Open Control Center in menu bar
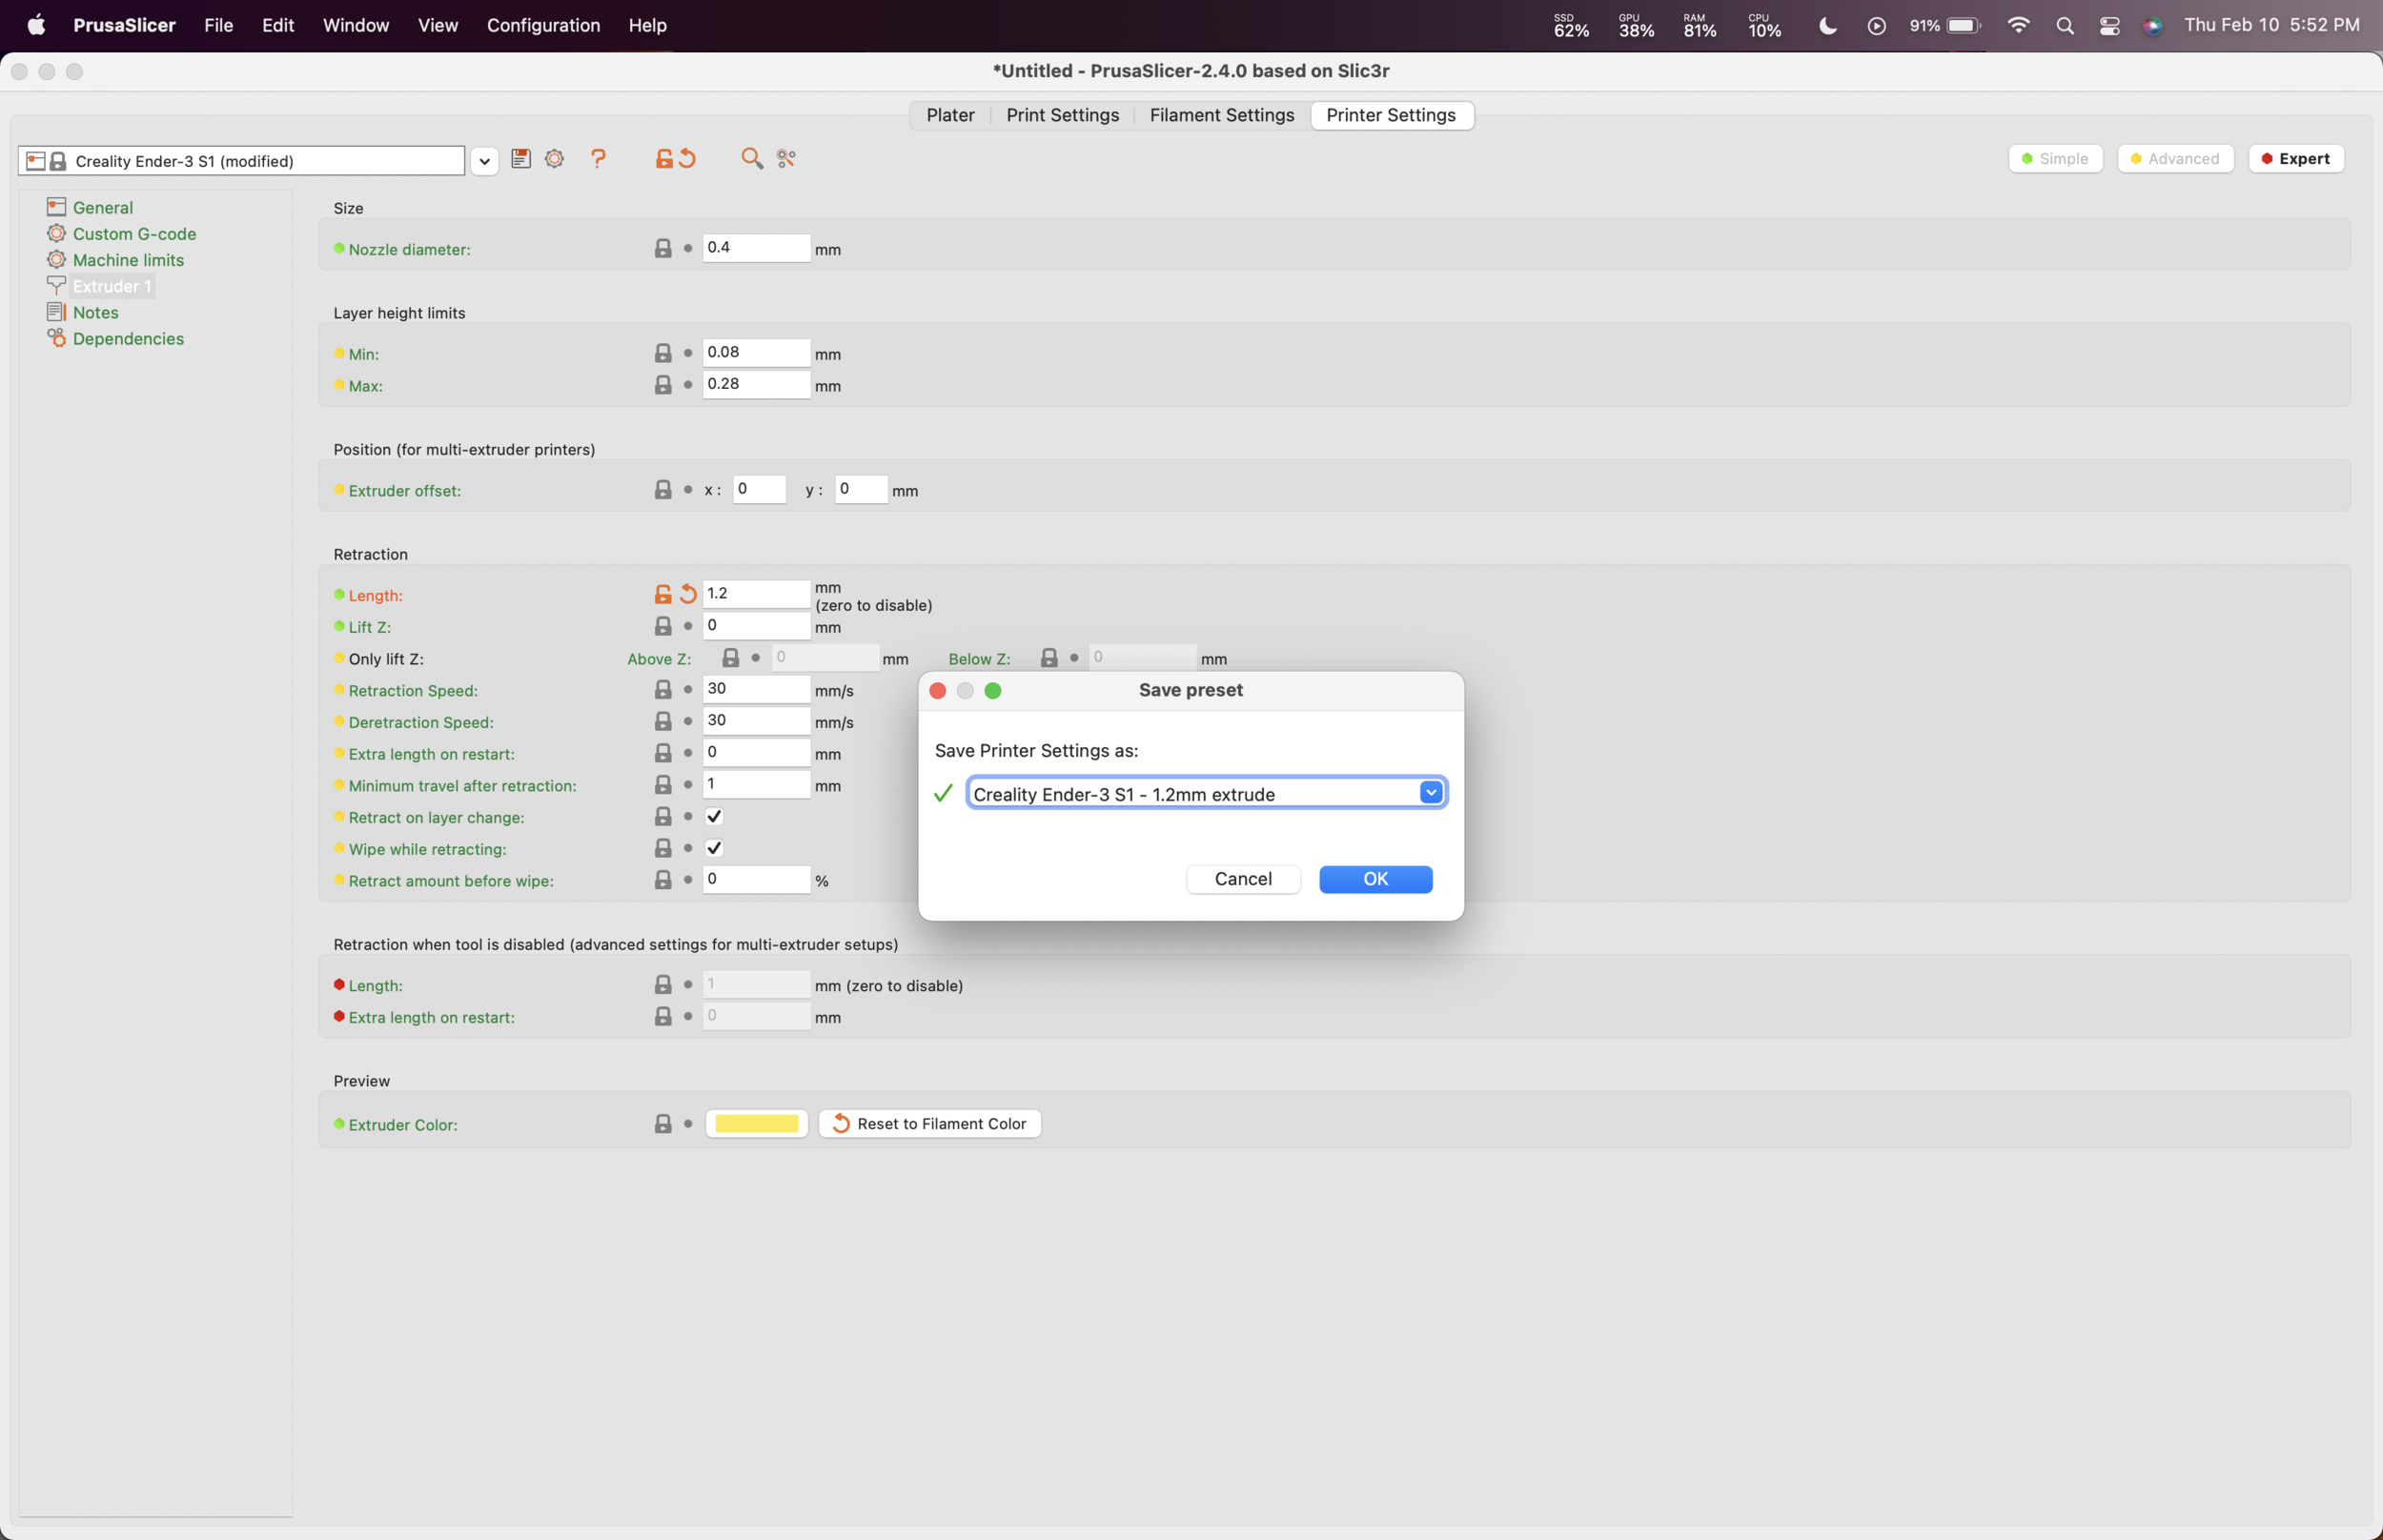The width and height of the screenshot is (2383, 1540). point(2109,26)
